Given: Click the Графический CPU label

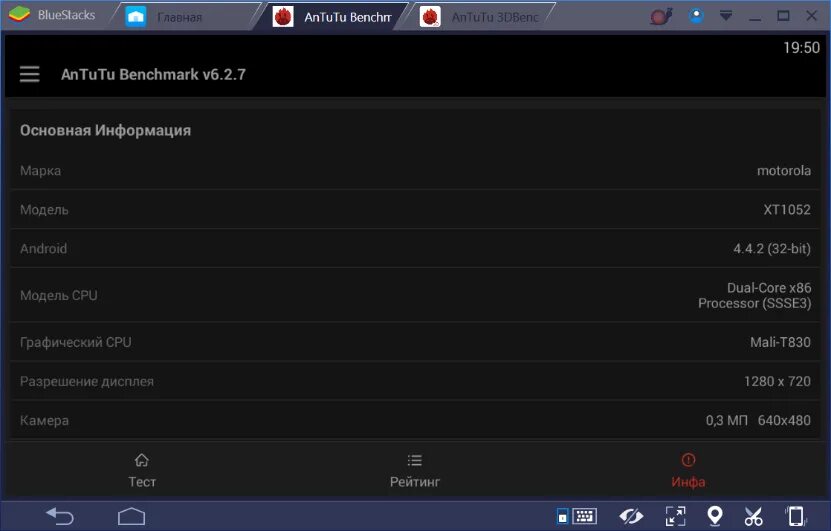Looking at the screenshot, I should point(76,342).
